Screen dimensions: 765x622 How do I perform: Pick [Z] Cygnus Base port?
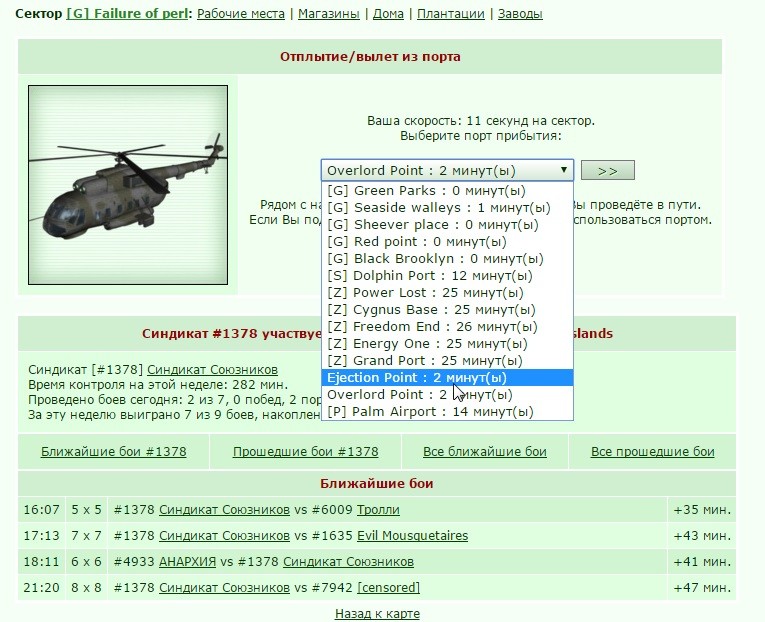coord(447,310)
